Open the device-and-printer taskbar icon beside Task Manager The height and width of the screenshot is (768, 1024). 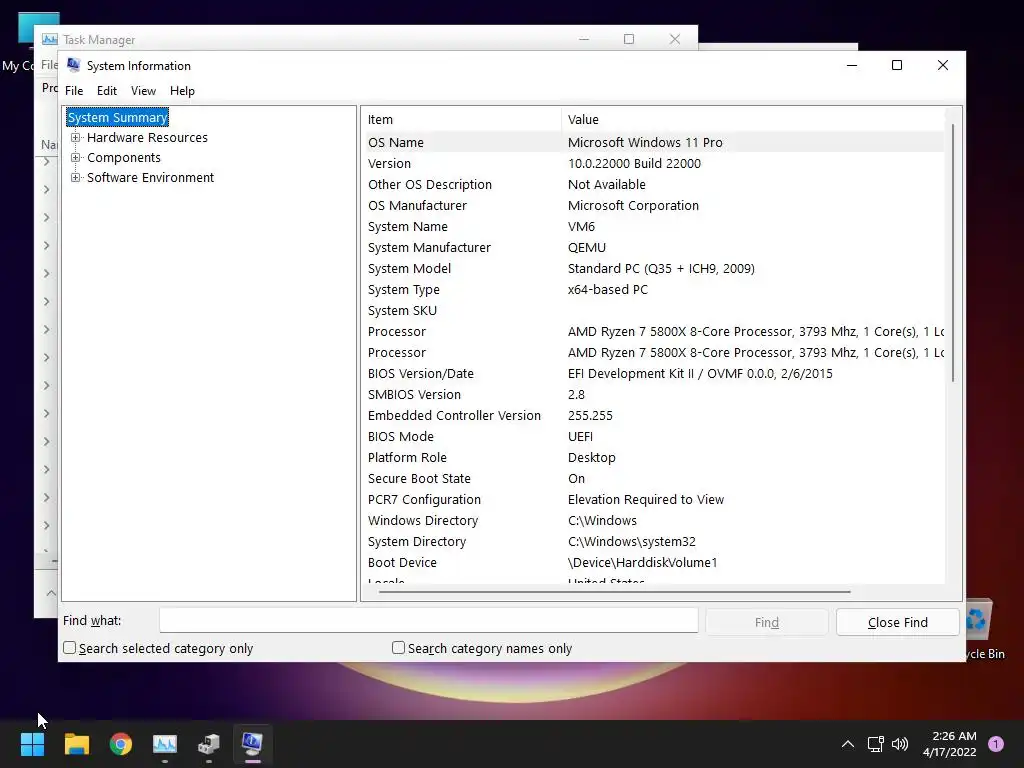209,744
